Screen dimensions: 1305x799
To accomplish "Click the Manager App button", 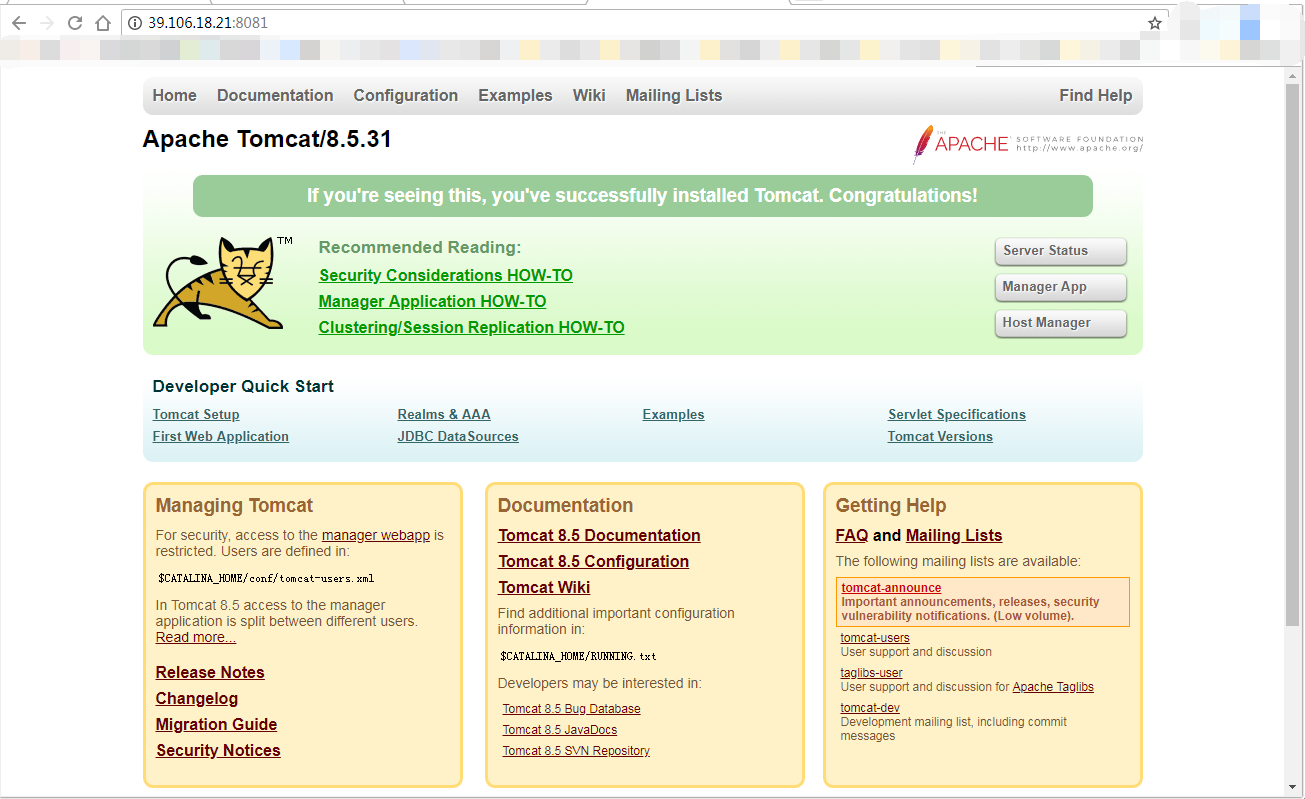I will (1060, 287).
